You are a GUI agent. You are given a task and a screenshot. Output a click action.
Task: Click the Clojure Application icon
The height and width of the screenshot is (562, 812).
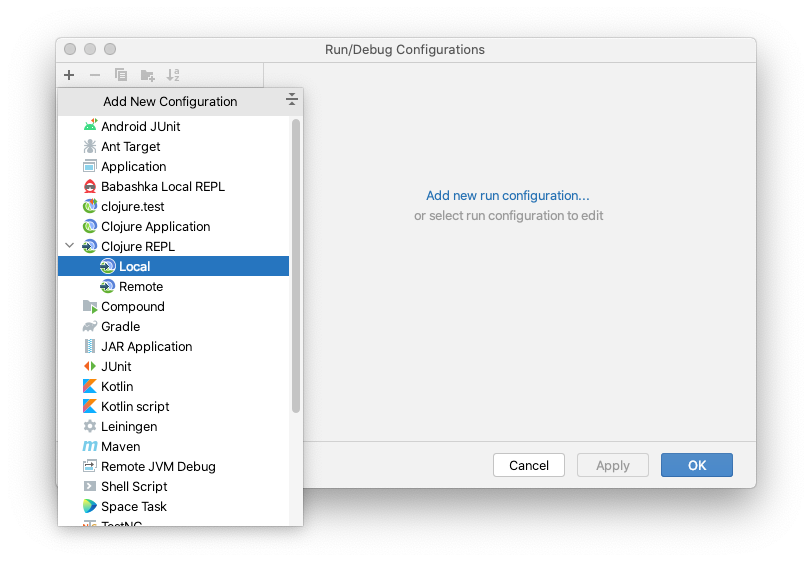[x=90, y=226]
